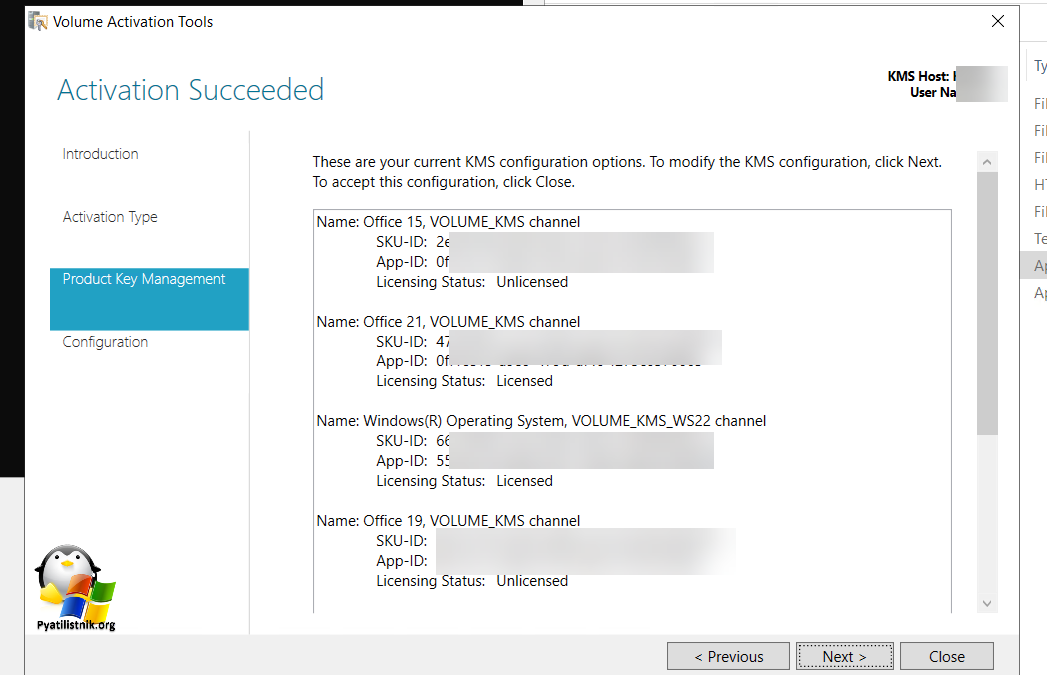1047x675 pixels.
Task: Select the Product Key Management step
Action: point(150,299)
